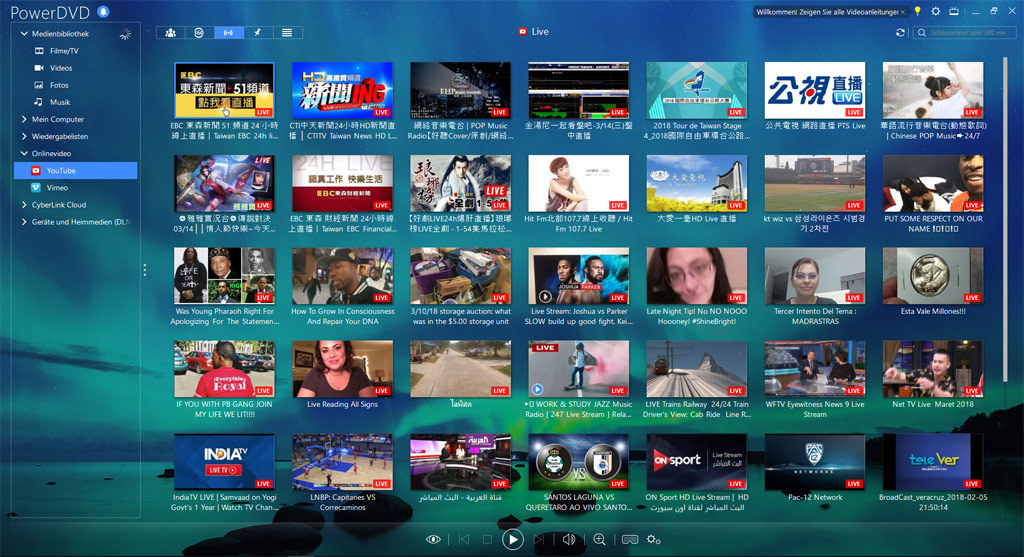This screenshot has width=1024, height=557.
Task: Open PUT SOME RESPECT ON OUR NAME video
Action: click(933, 183)
